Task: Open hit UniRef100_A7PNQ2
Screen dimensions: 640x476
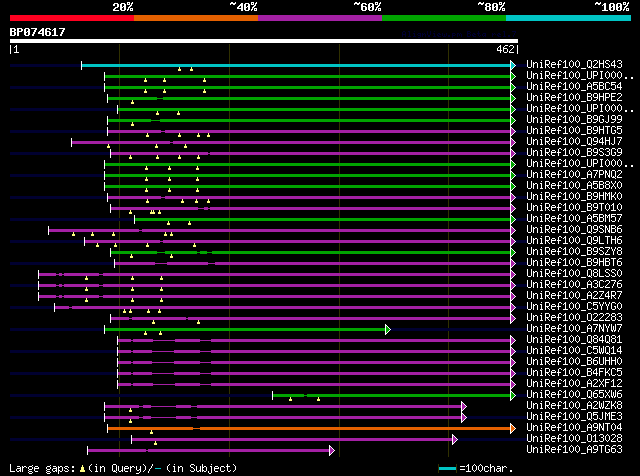Action: click(574, 175)
